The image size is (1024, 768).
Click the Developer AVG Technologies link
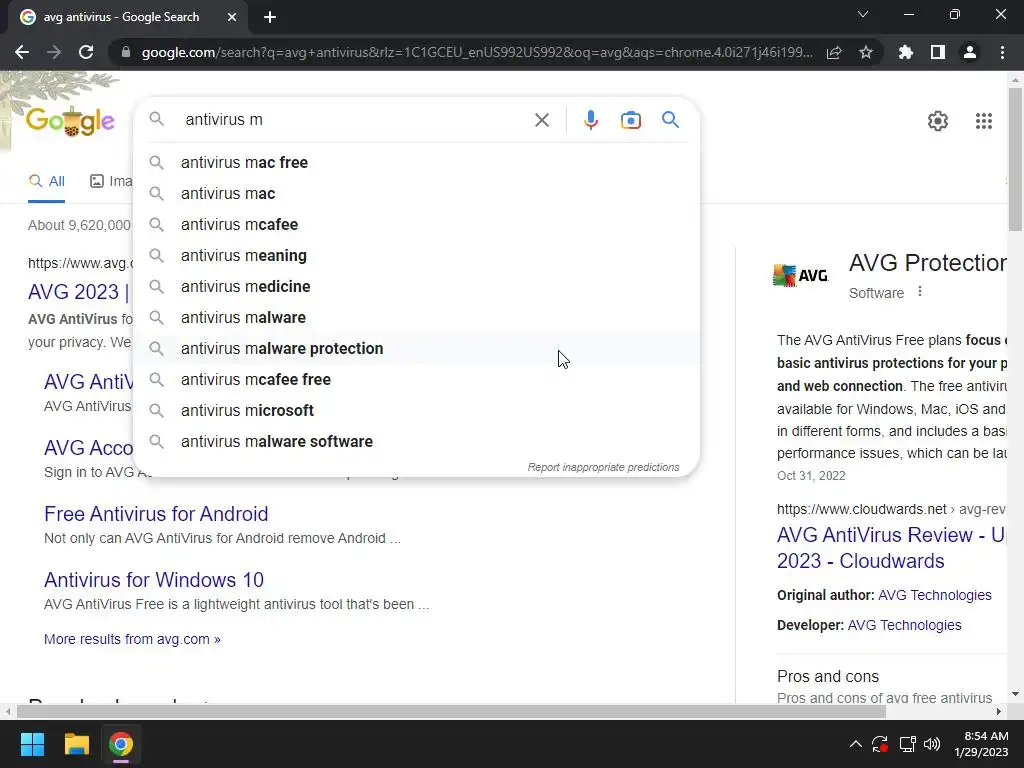904,625
